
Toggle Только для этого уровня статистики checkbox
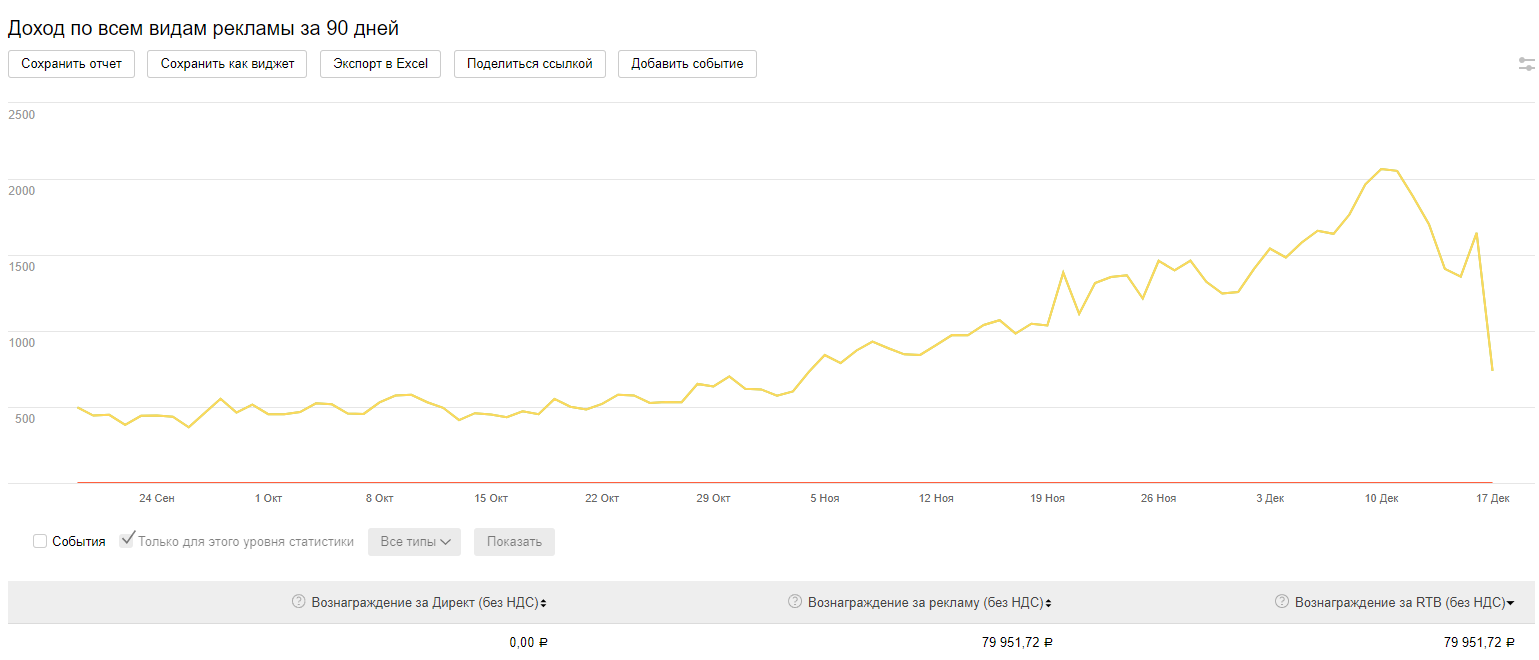coord(127,541)
